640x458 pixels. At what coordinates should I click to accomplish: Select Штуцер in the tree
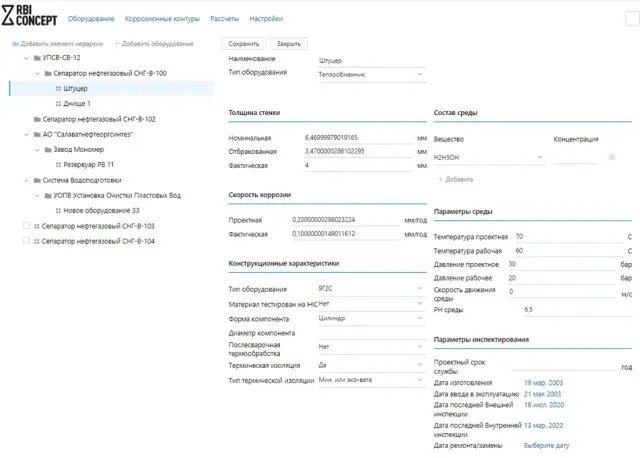[111, 89]
